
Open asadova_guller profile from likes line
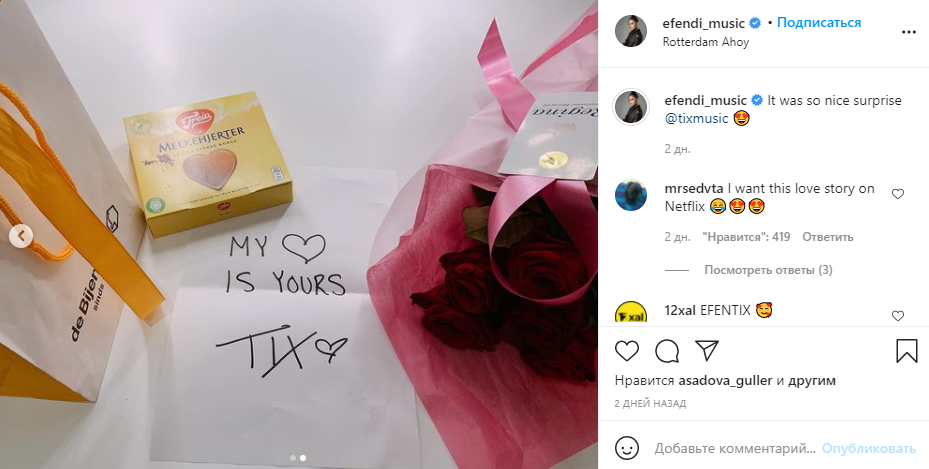(x=725, y=381)
